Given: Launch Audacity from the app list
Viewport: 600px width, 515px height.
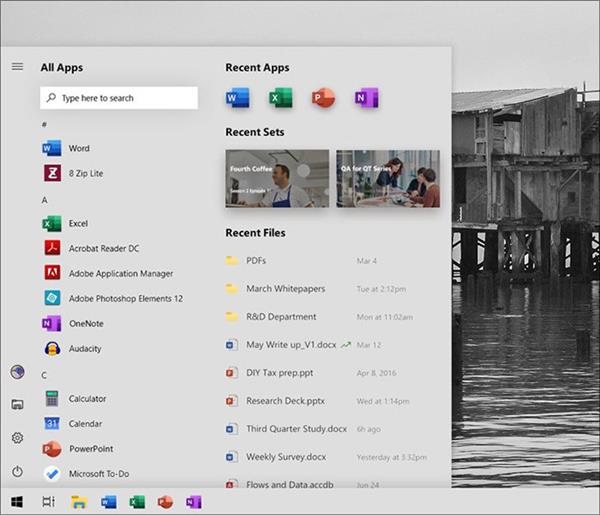Looking at the screenshot, I should pyautogui.click(x=84, y=349).
